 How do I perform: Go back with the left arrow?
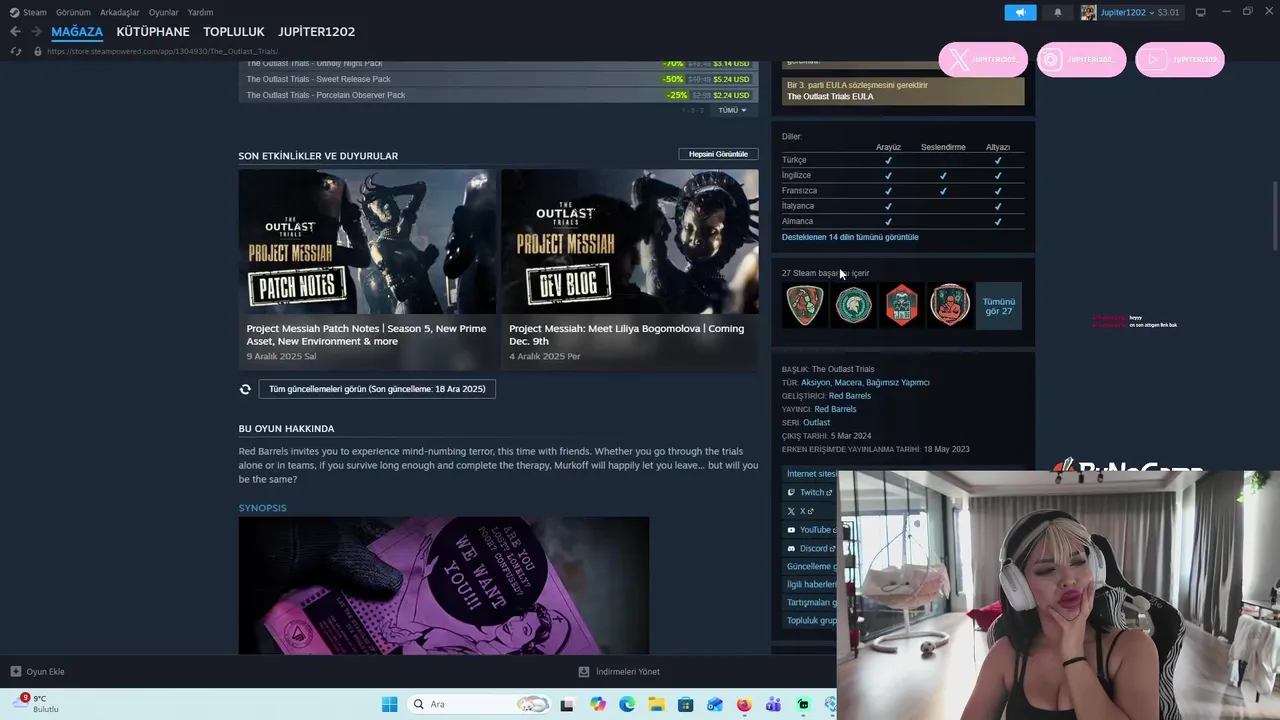15,32
